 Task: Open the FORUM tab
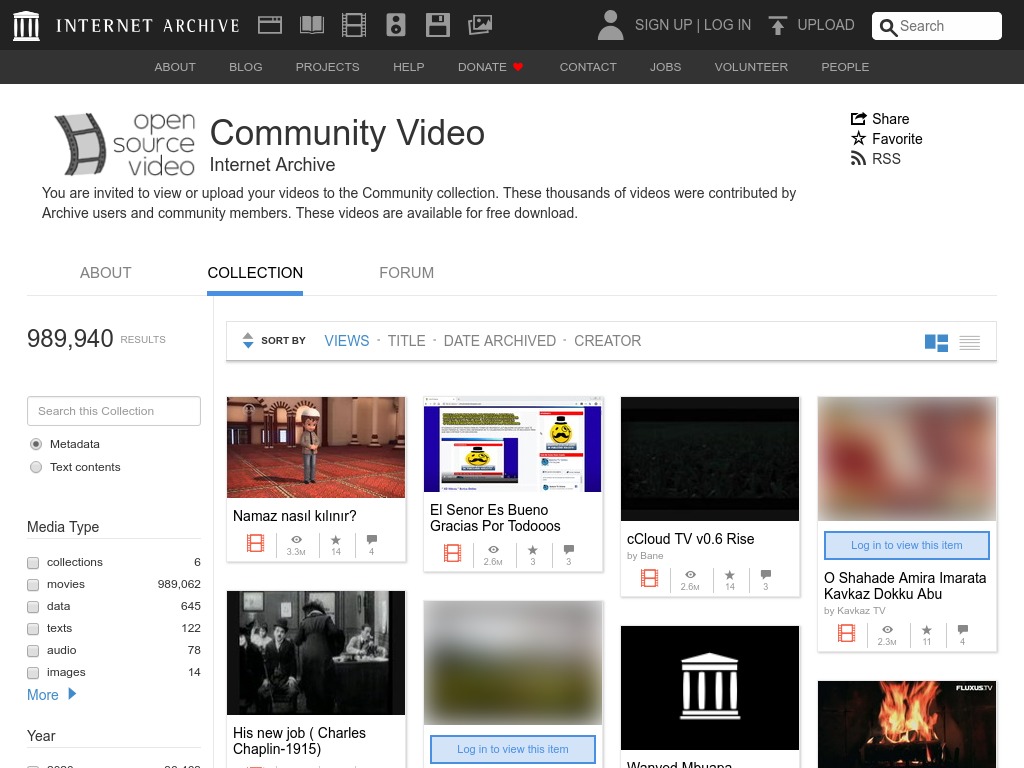pyautogui.click(x=406, y=273)
